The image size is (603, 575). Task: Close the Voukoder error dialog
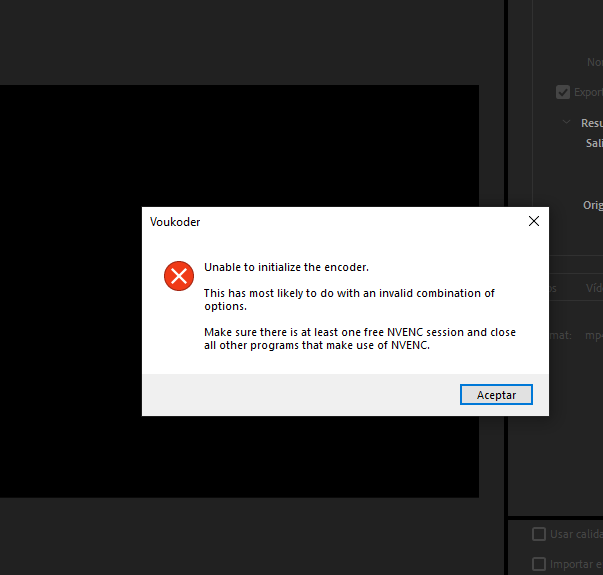533,221
